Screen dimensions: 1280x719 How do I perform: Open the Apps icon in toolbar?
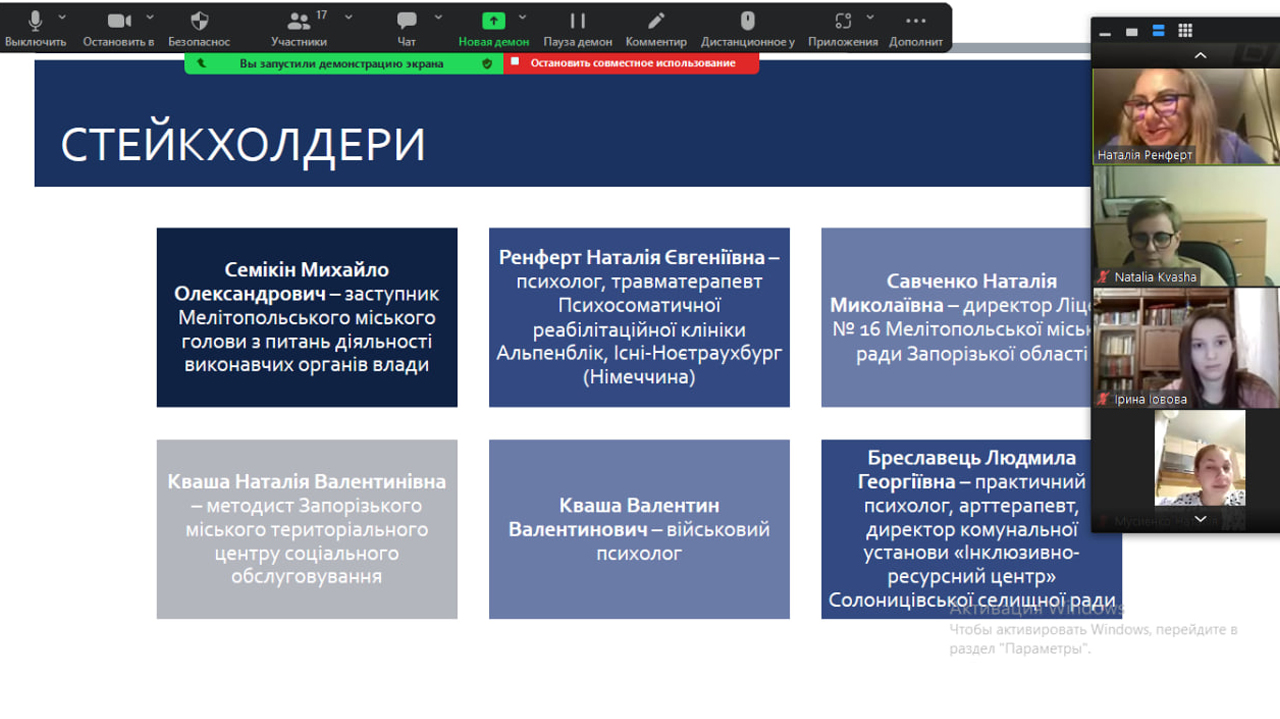[843, 22]
